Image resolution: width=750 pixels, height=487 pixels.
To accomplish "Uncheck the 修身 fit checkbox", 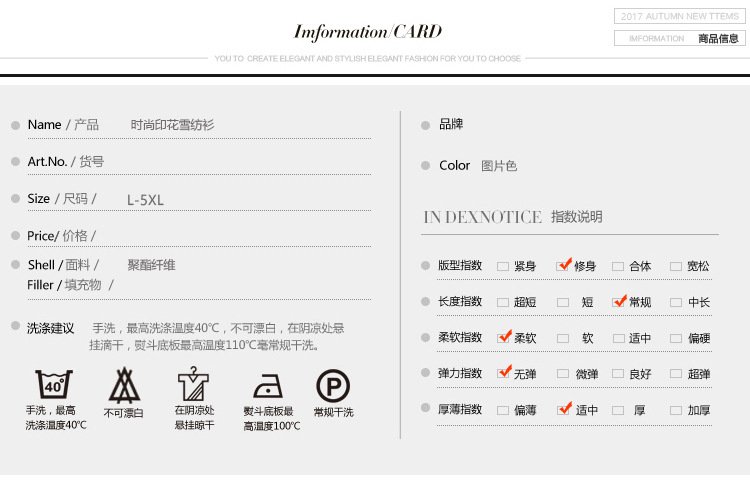I will pyautogui.click(x=563, y=266).
